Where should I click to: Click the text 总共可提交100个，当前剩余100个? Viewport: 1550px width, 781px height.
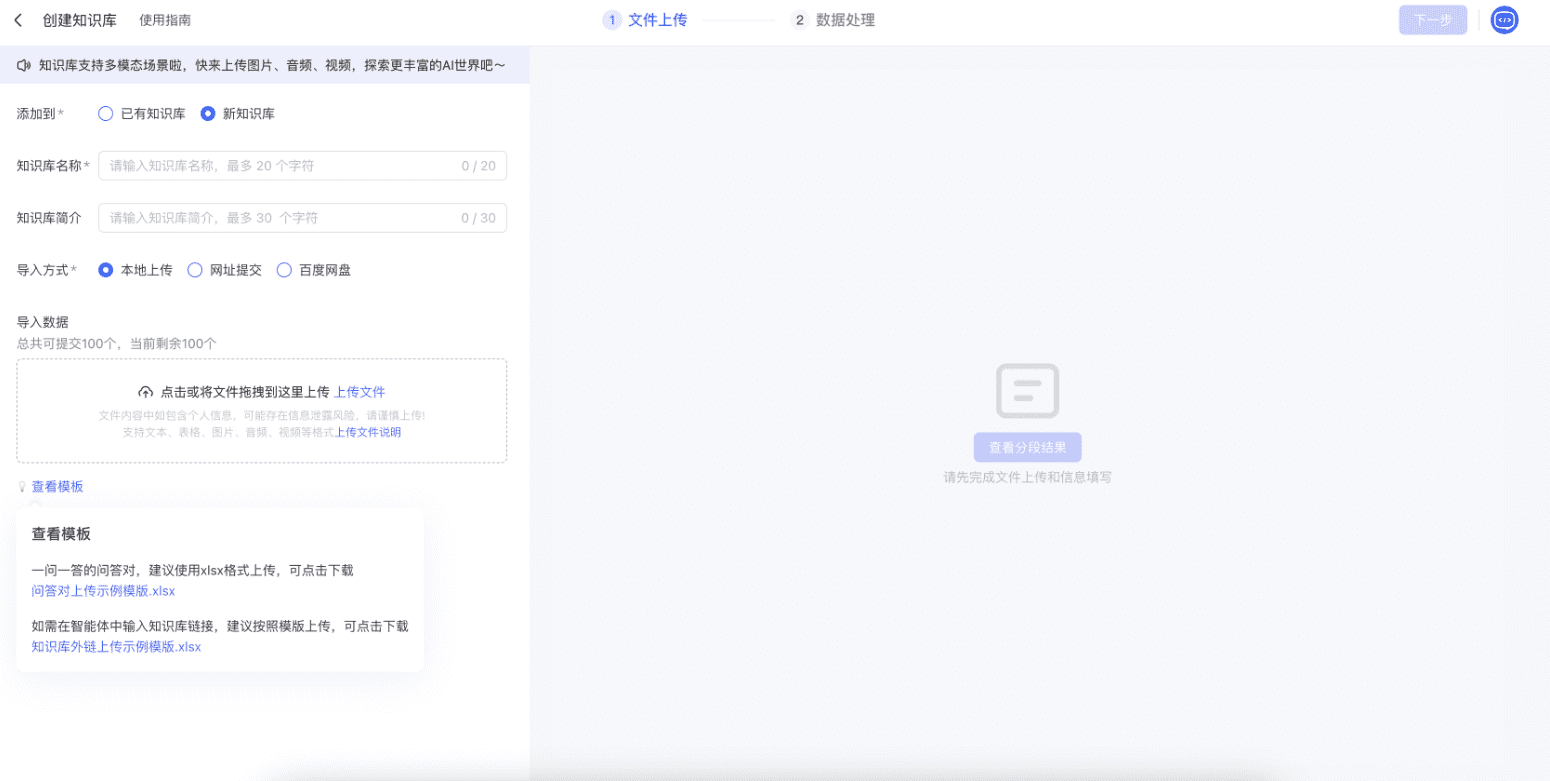[x=117, y=343]
